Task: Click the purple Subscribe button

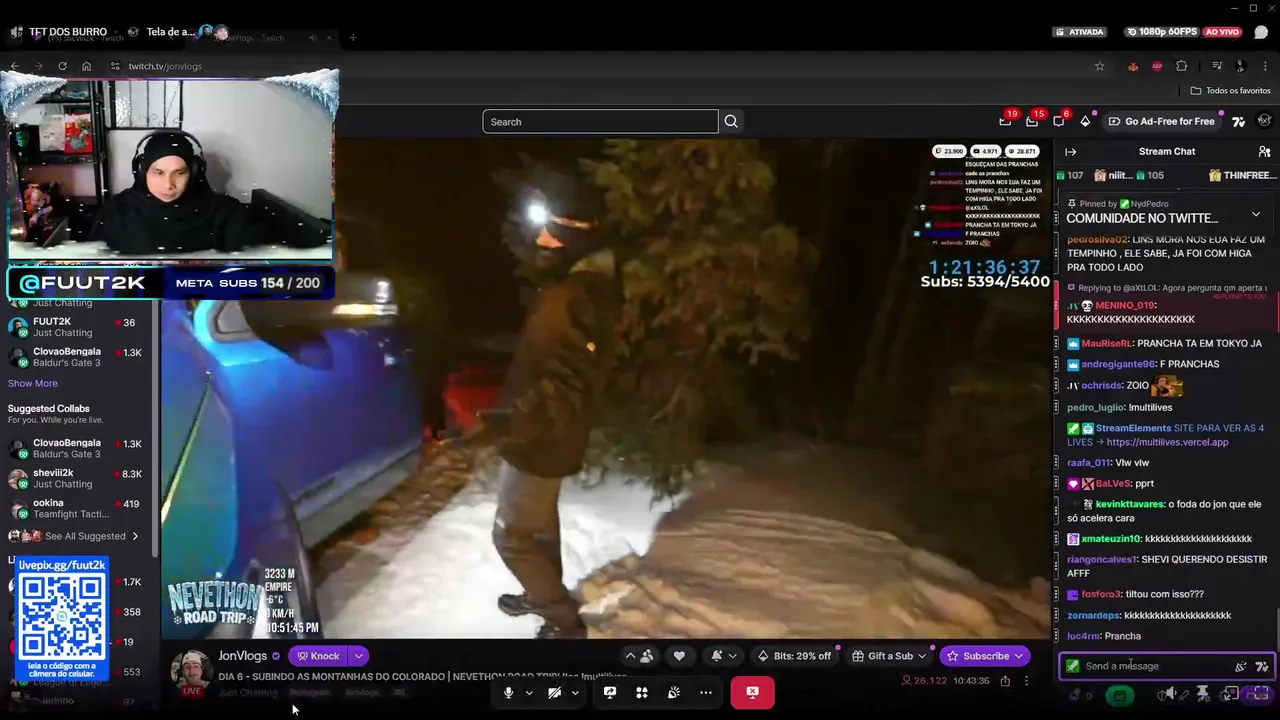Action: pyautogui.click(x=984, y=656)
